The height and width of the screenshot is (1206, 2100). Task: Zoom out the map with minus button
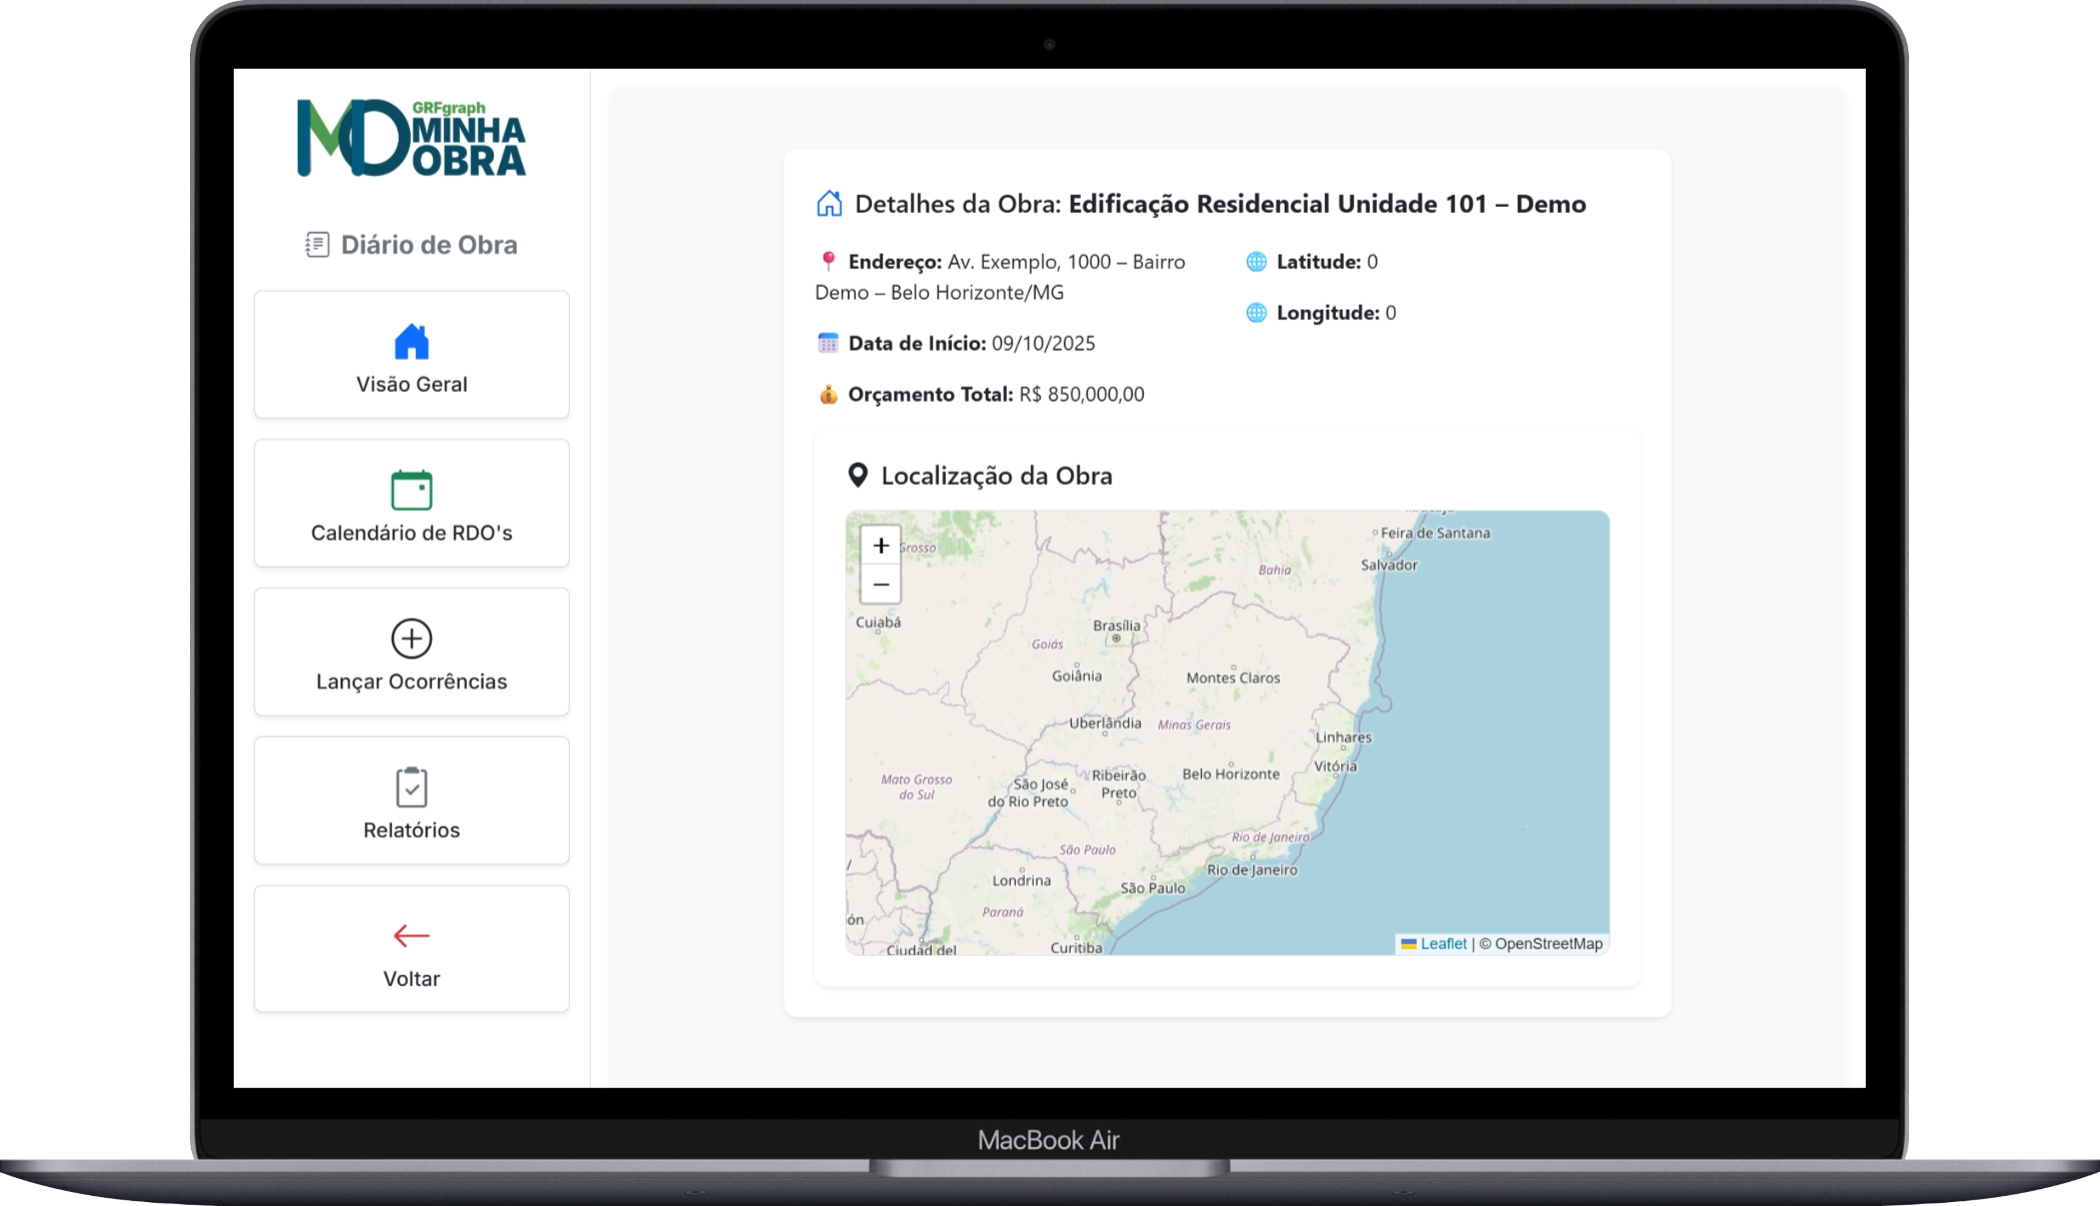click(880, 584)
